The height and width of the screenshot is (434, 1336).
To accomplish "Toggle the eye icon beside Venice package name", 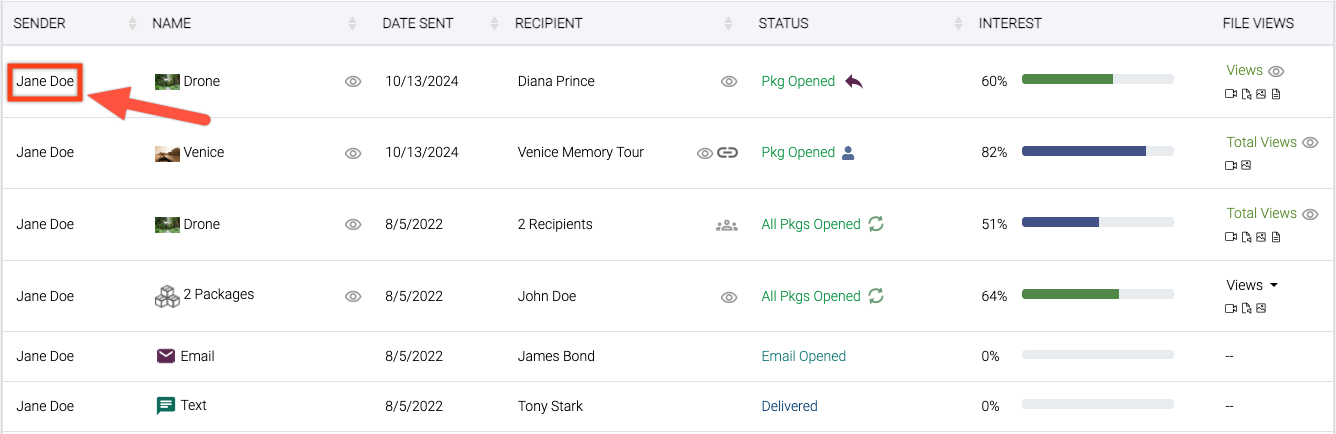I will [x=352, y=153].
